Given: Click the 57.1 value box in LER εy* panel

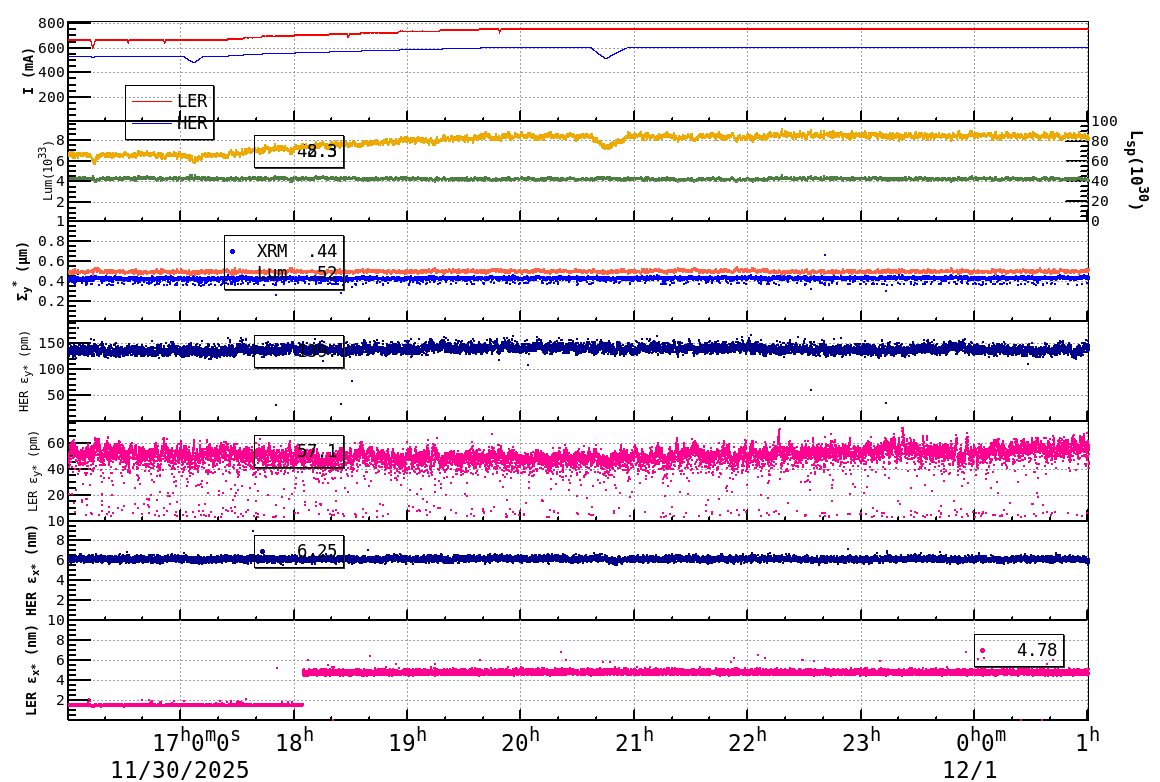Looking at the screenshot, I should point(299,451).
